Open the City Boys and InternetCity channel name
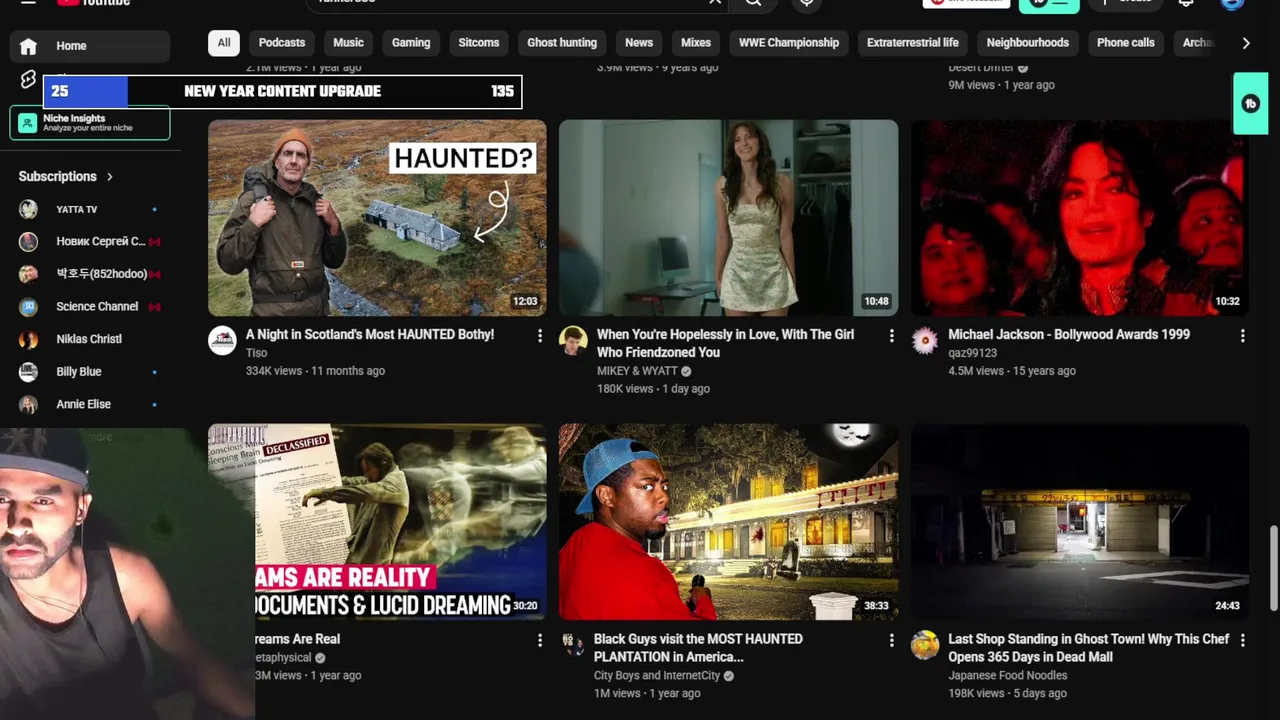Image resolution: width=1280 pixels, height=720 pixels. 657,675
